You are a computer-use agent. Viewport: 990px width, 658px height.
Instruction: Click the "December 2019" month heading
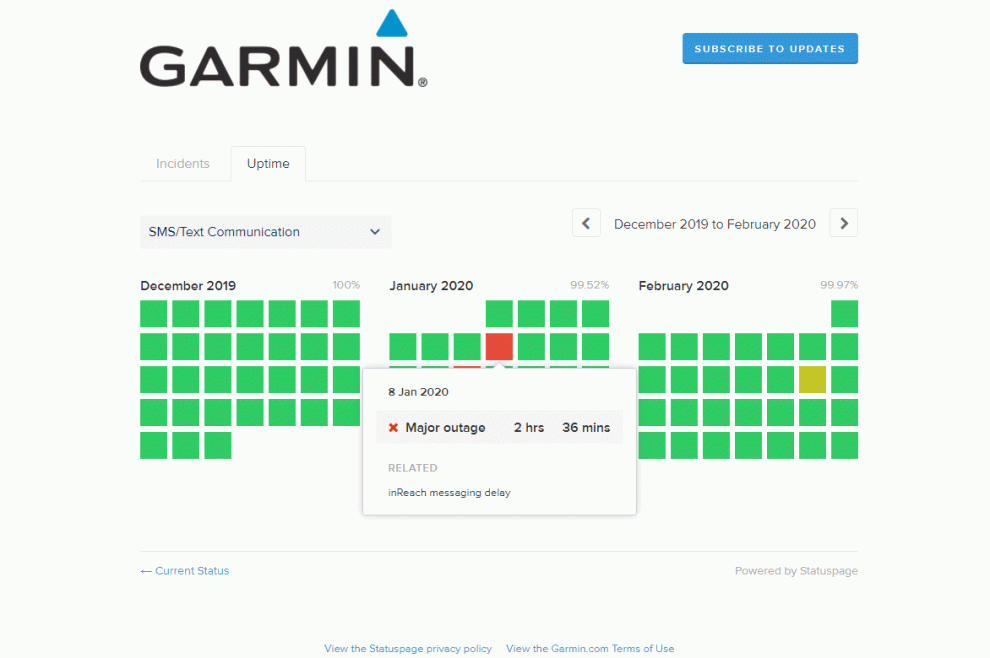pos(188,285)
